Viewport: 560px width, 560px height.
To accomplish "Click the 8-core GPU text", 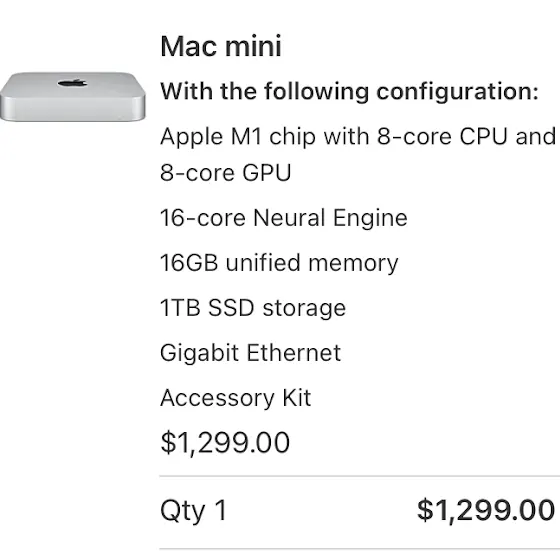I will tap(226, 172).
